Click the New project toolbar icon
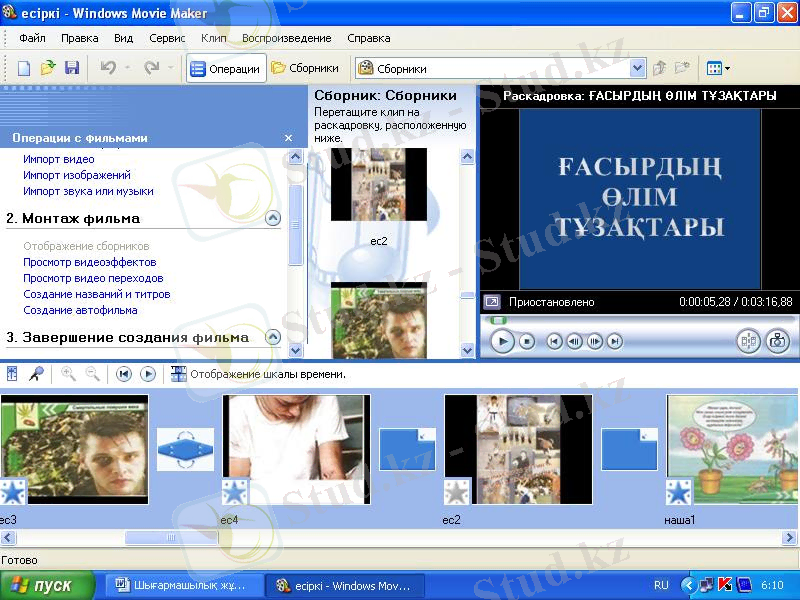Screen dimensions: 800x600 coord(24,68)
